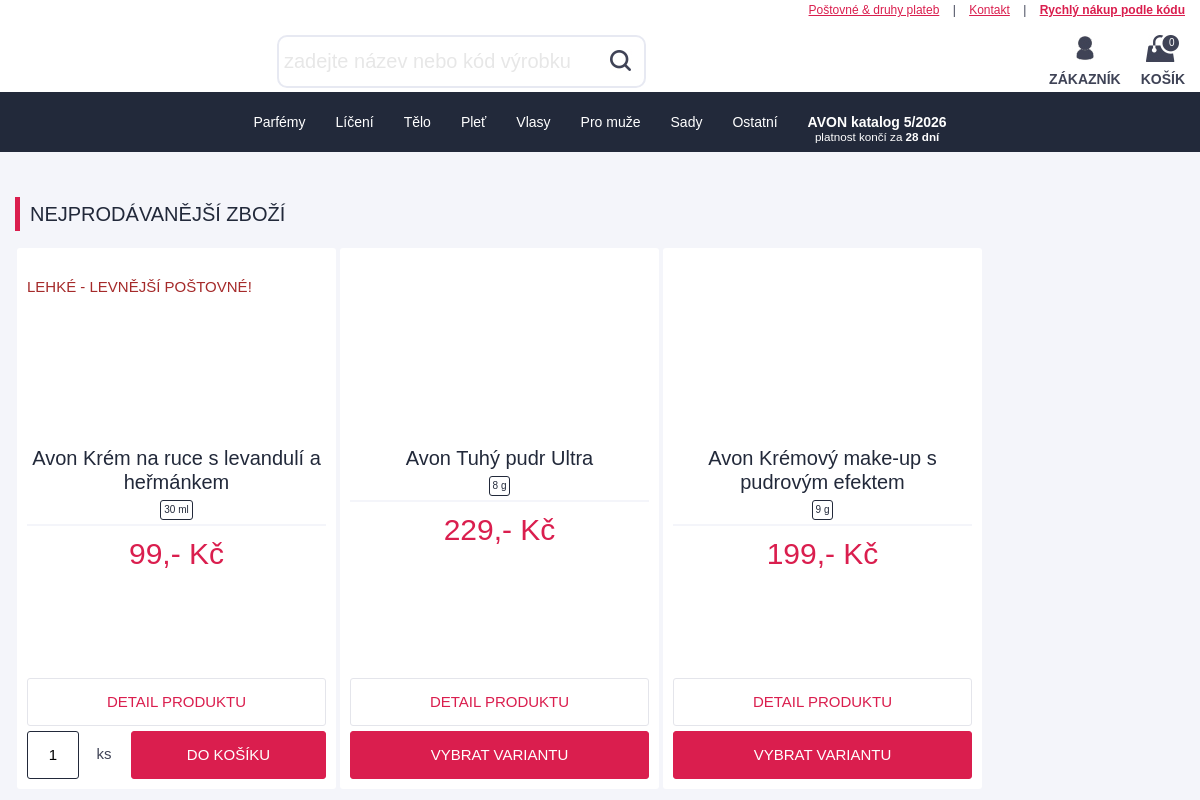The image size is (1200, 800).
Task: Open the Parfémy menu
Action: [x=279, y=122]
